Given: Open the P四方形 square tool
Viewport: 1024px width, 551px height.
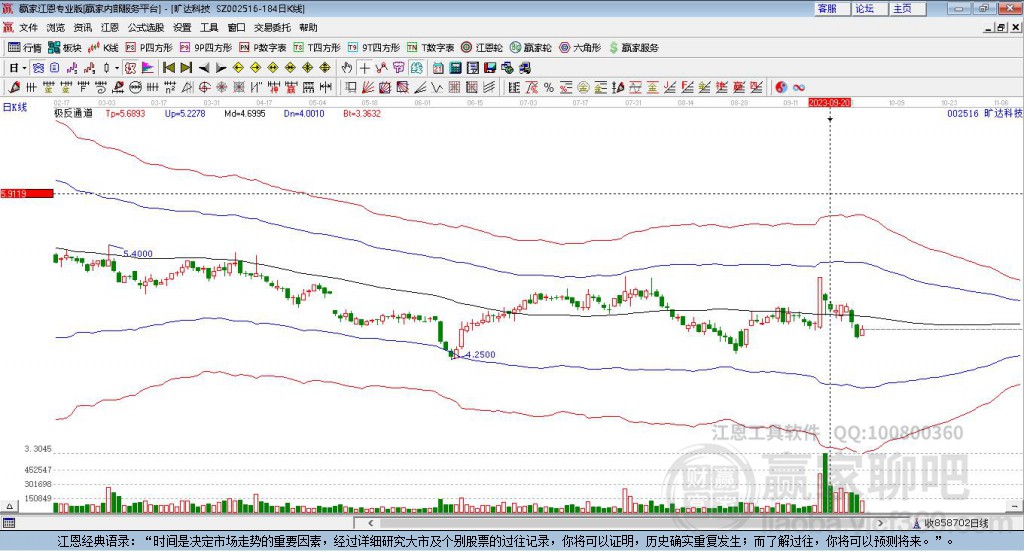Looking at the screenshot, I should [x=149, y=48].
